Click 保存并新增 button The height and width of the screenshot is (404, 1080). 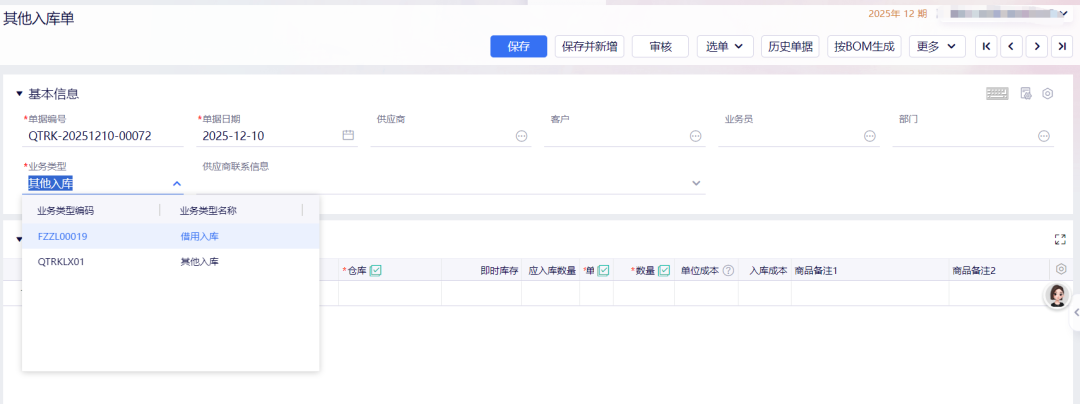click(590, 47)
